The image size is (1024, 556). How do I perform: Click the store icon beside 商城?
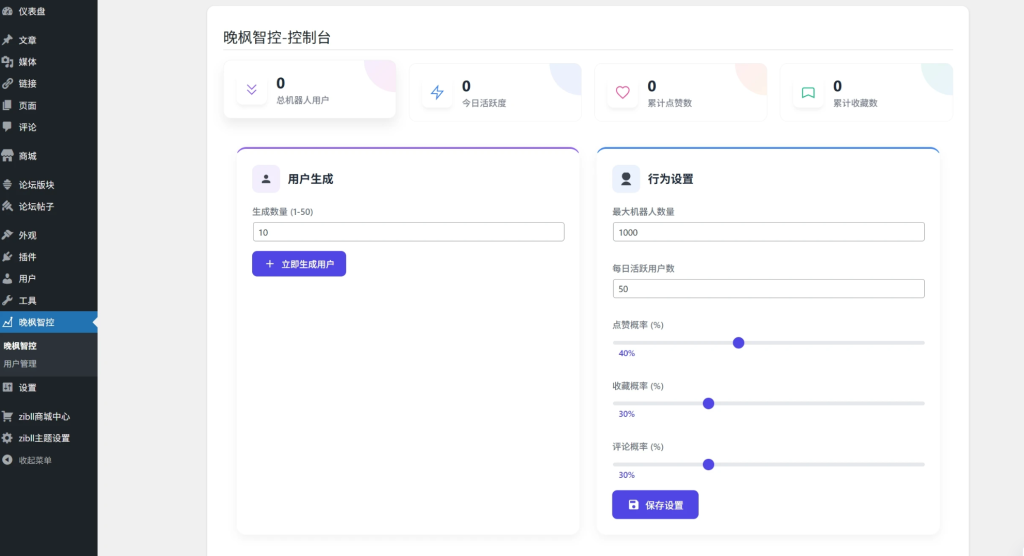coord(7,155)
